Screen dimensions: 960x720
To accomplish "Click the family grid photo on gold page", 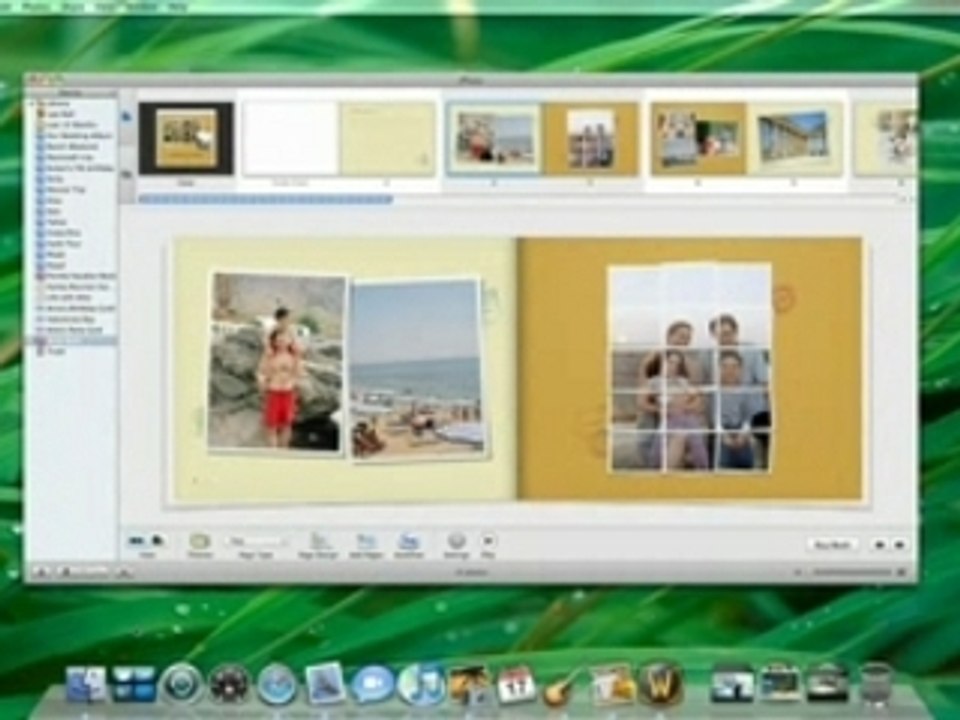I will [690, 367].
